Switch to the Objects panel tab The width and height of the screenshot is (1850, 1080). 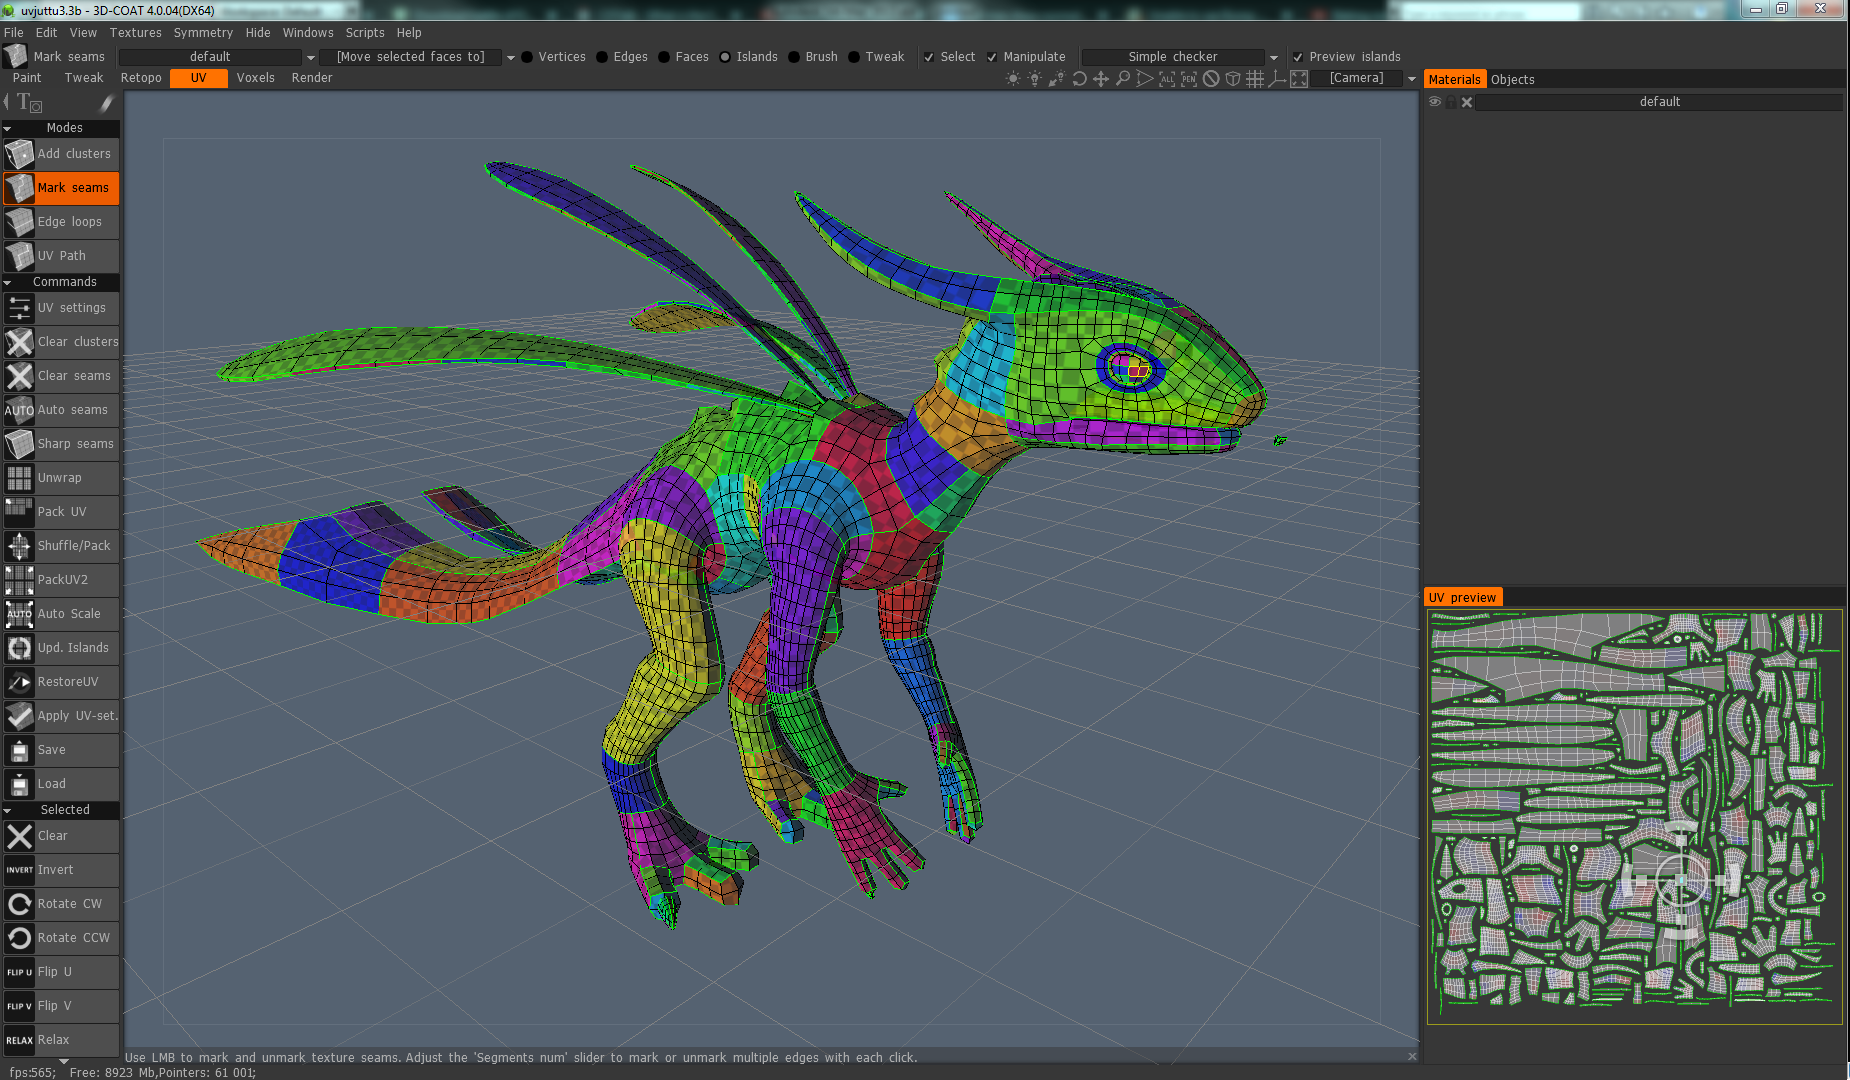[1512, 80]
